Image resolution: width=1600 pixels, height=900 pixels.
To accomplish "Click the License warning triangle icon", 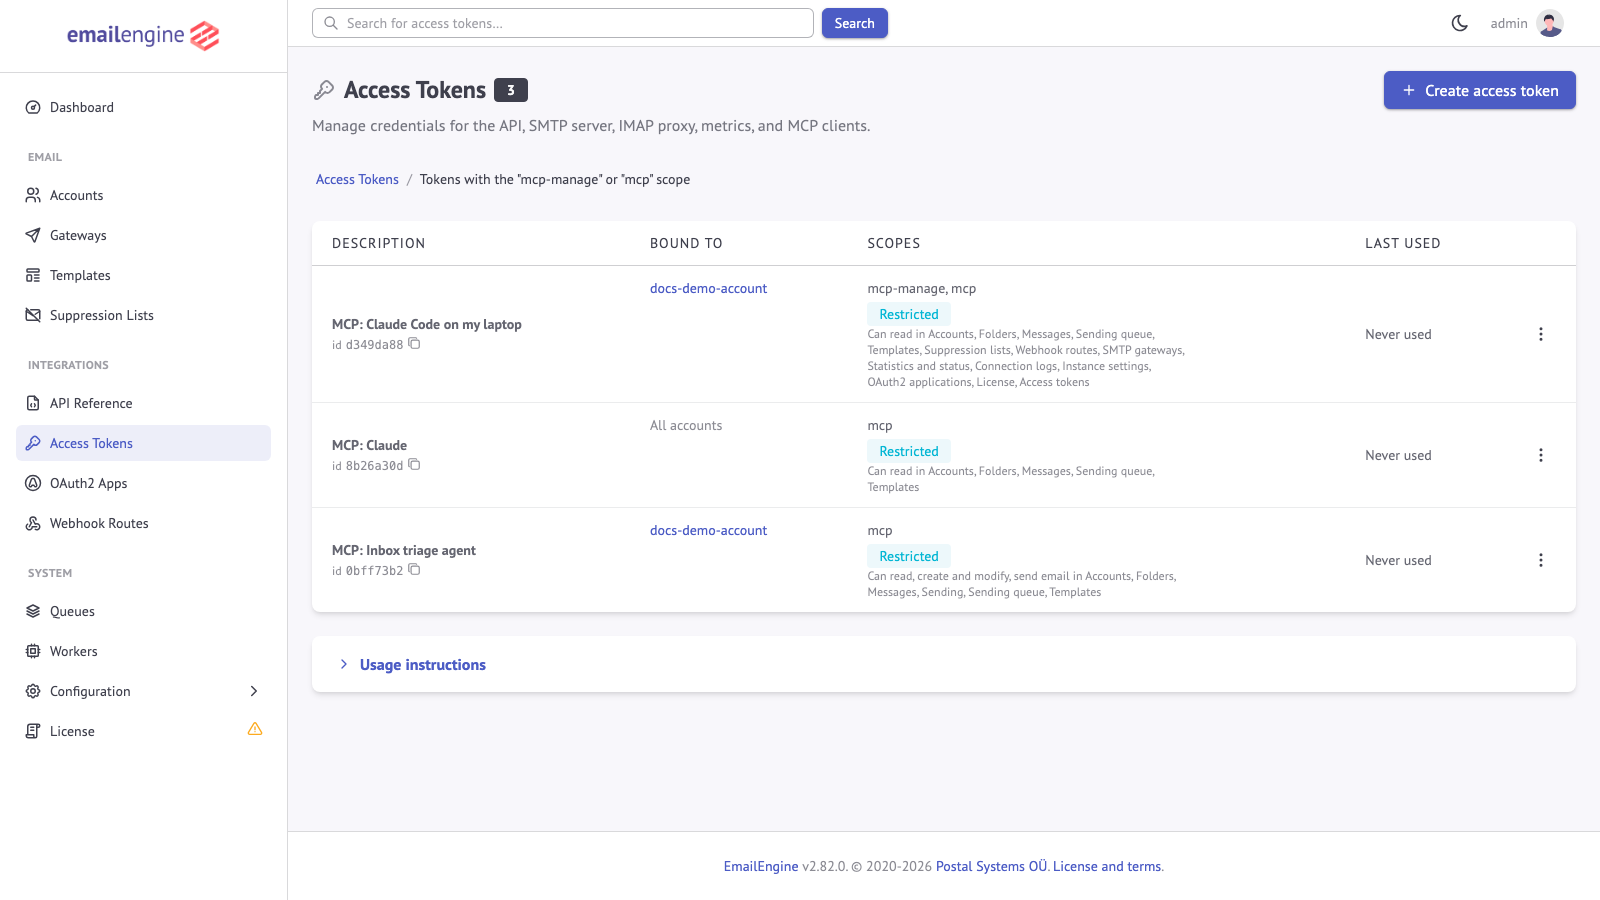I will point(255,729).
